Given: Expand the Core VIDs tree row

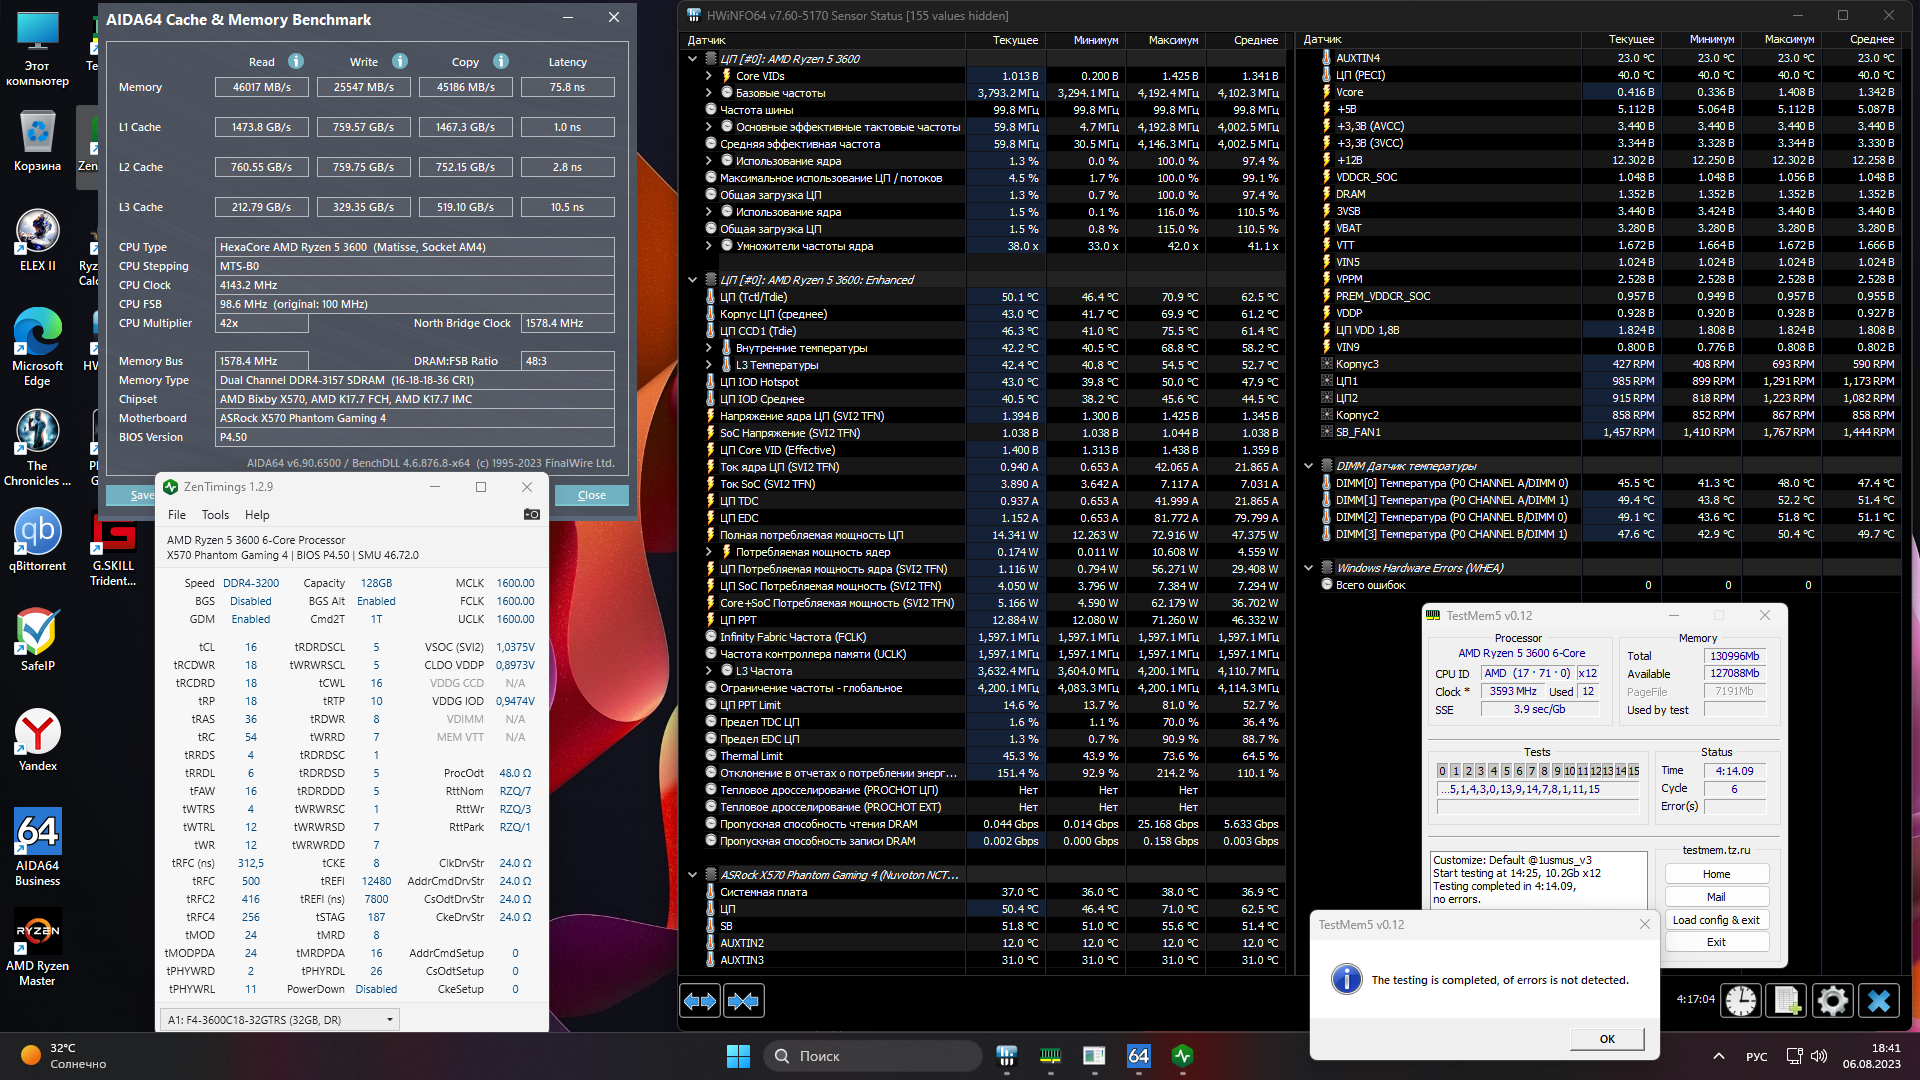Looking at the screenshot, I should tap(709, 76).
